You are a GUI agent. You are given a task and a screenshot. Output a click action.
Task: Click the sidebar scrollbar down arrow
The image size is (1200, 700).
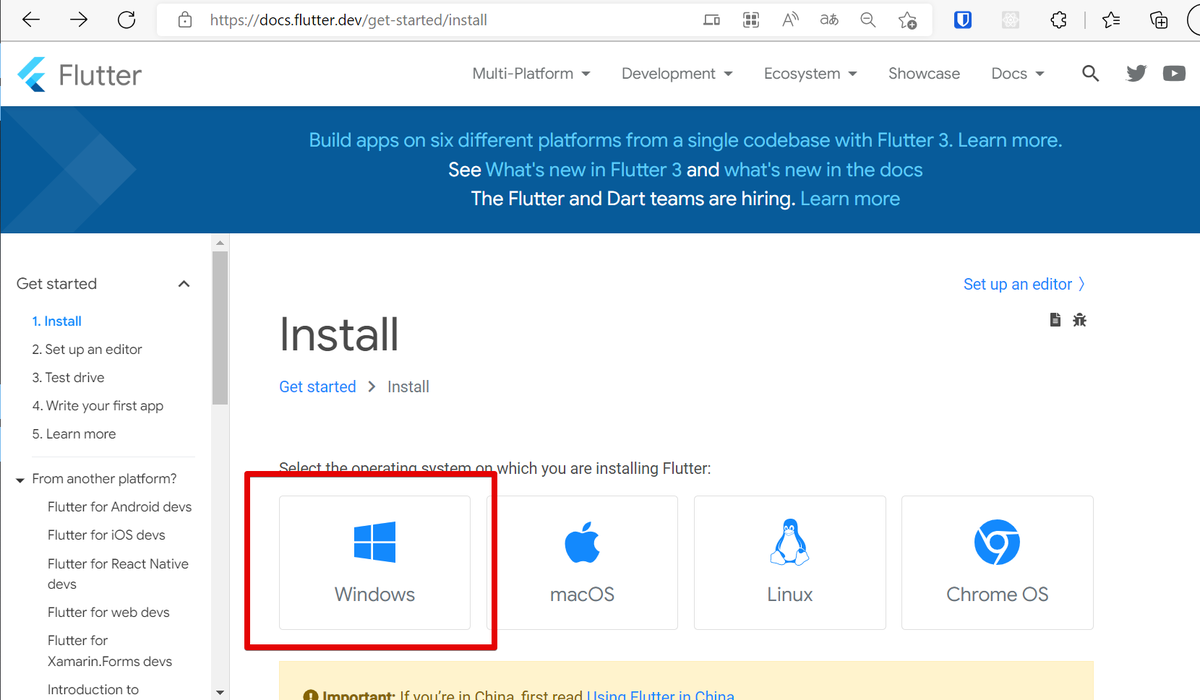pyautogui.click(x=220, y=692)
